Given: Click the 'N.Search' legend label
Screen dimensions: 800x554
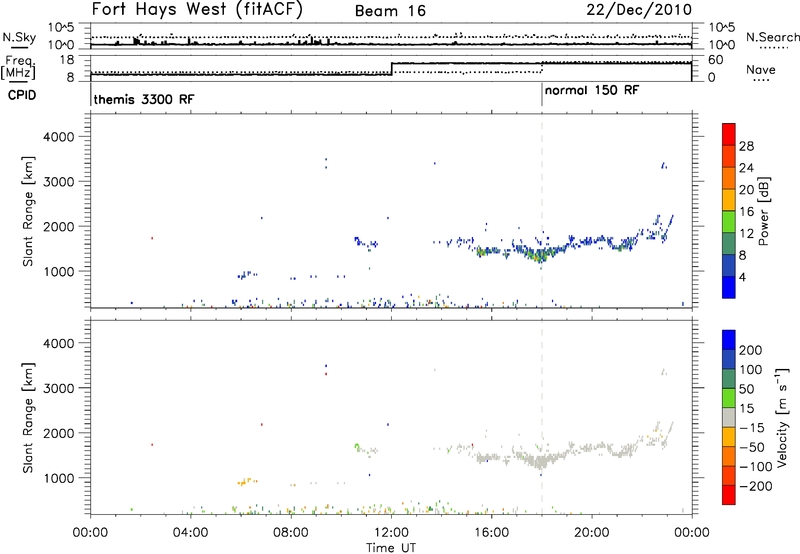Looking at the screenshot, I should click(772, 37).
